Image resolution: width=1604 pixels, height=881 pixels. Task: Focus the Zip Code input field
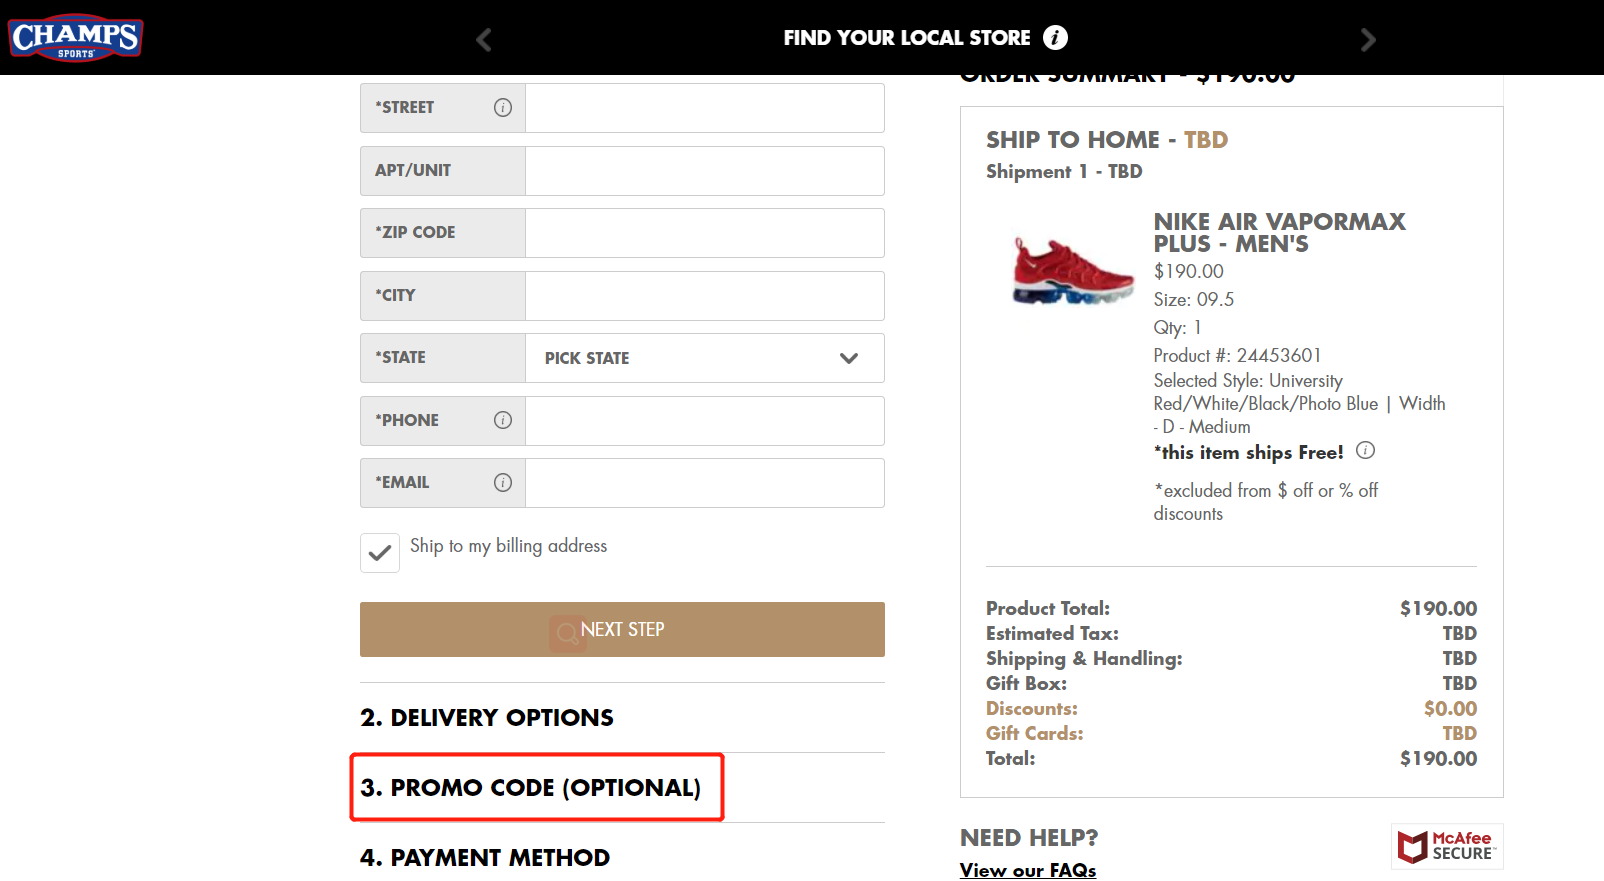[x=705, y=233]
